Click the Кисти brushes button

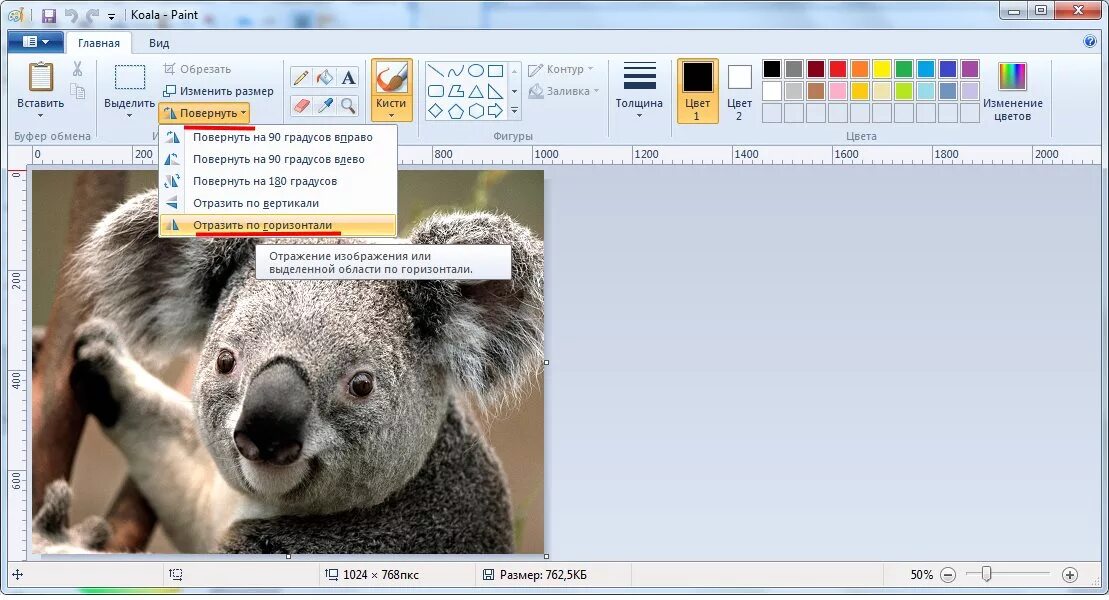[391, 90]
